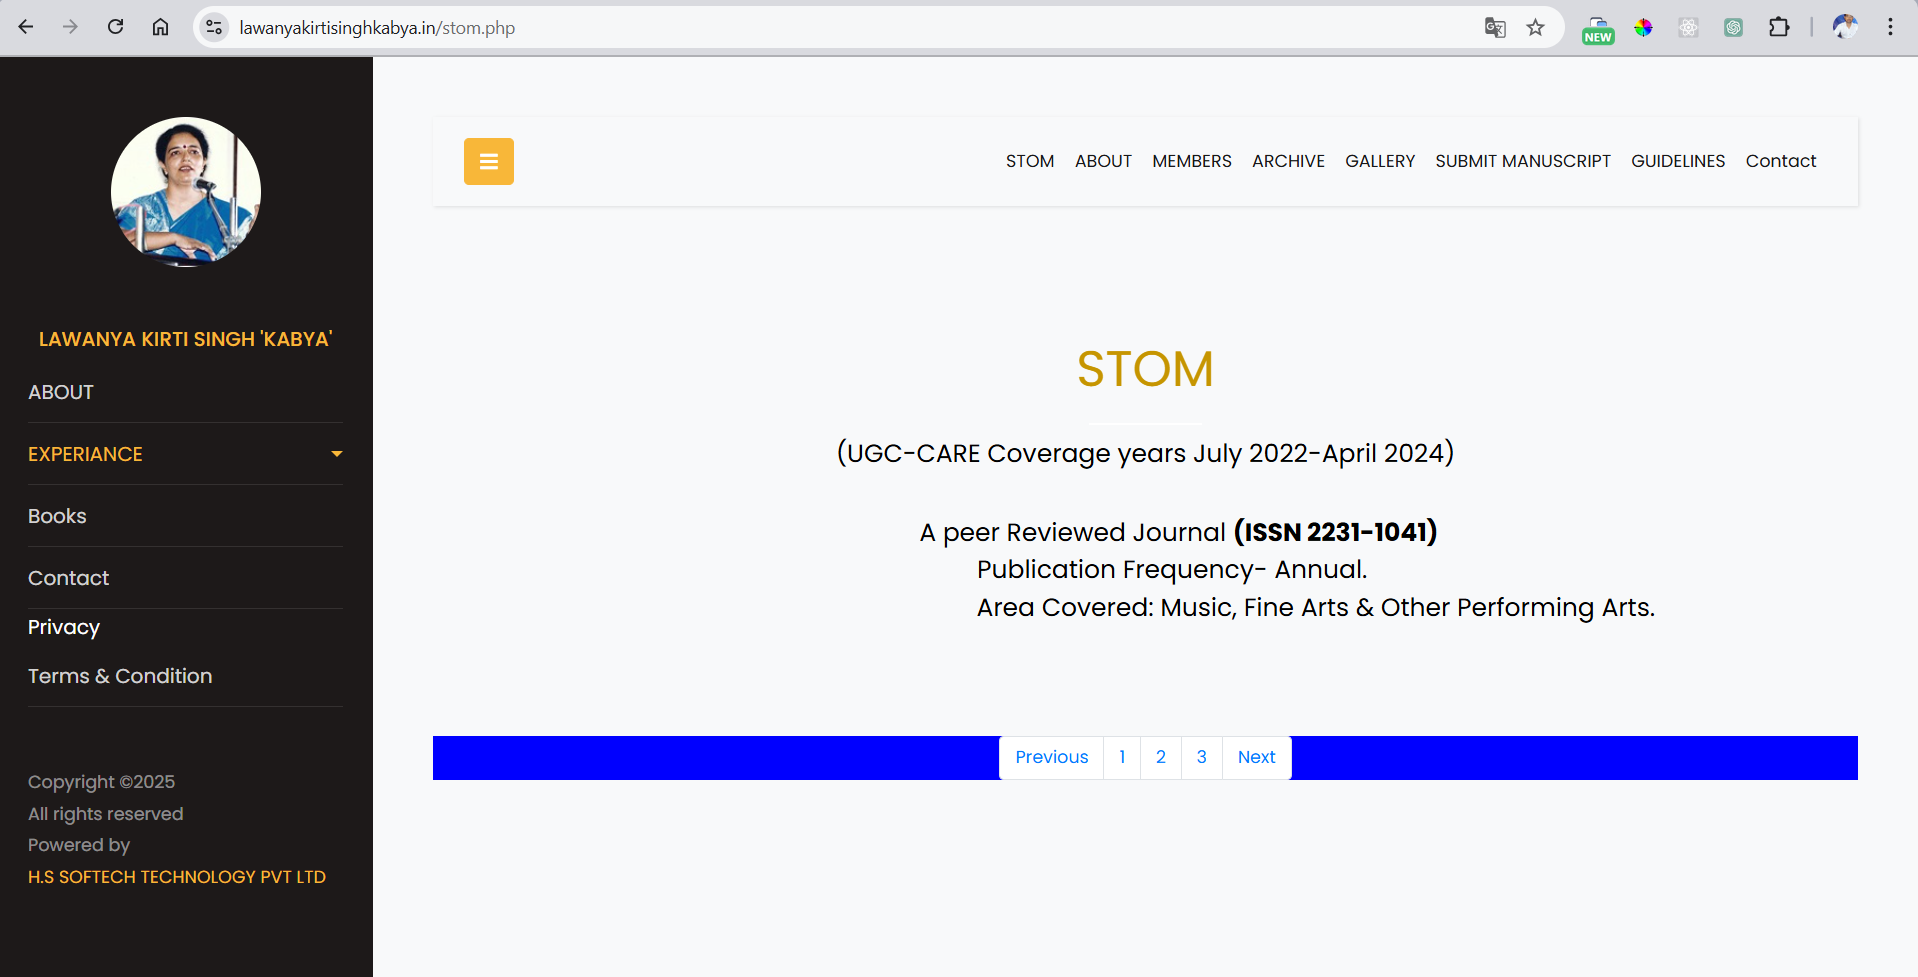
Task: Click the yellow hamburger menu button
Action: pos(488,162)
